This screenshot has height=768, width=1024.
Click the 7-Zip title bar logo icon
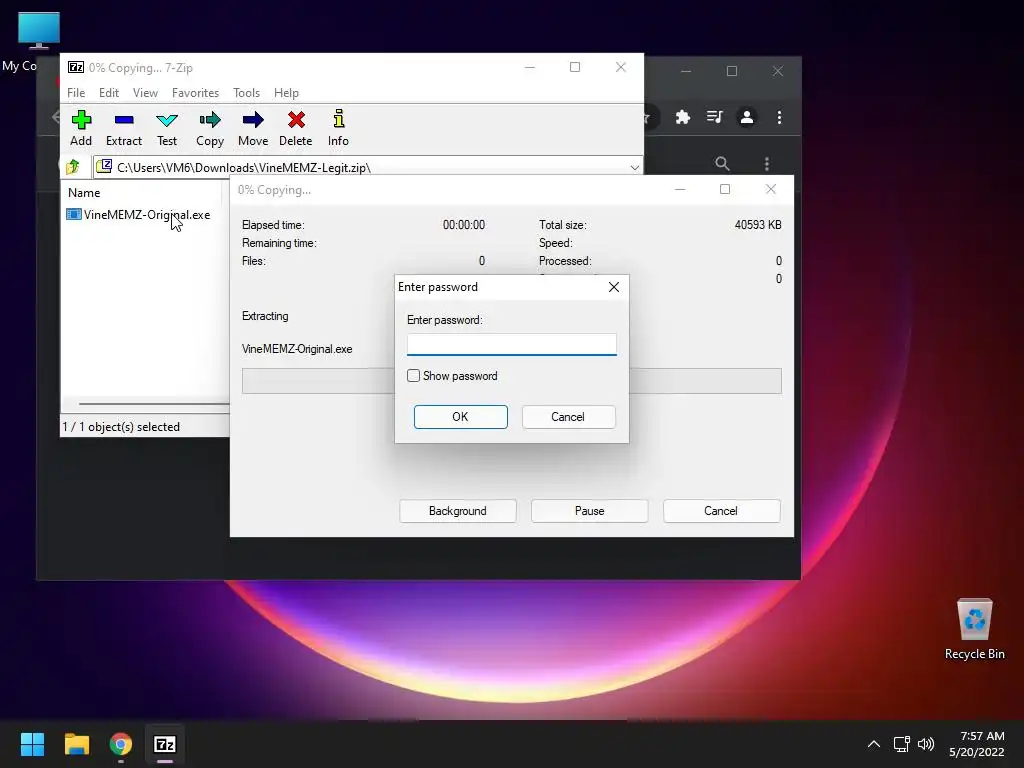pos(76,67)
